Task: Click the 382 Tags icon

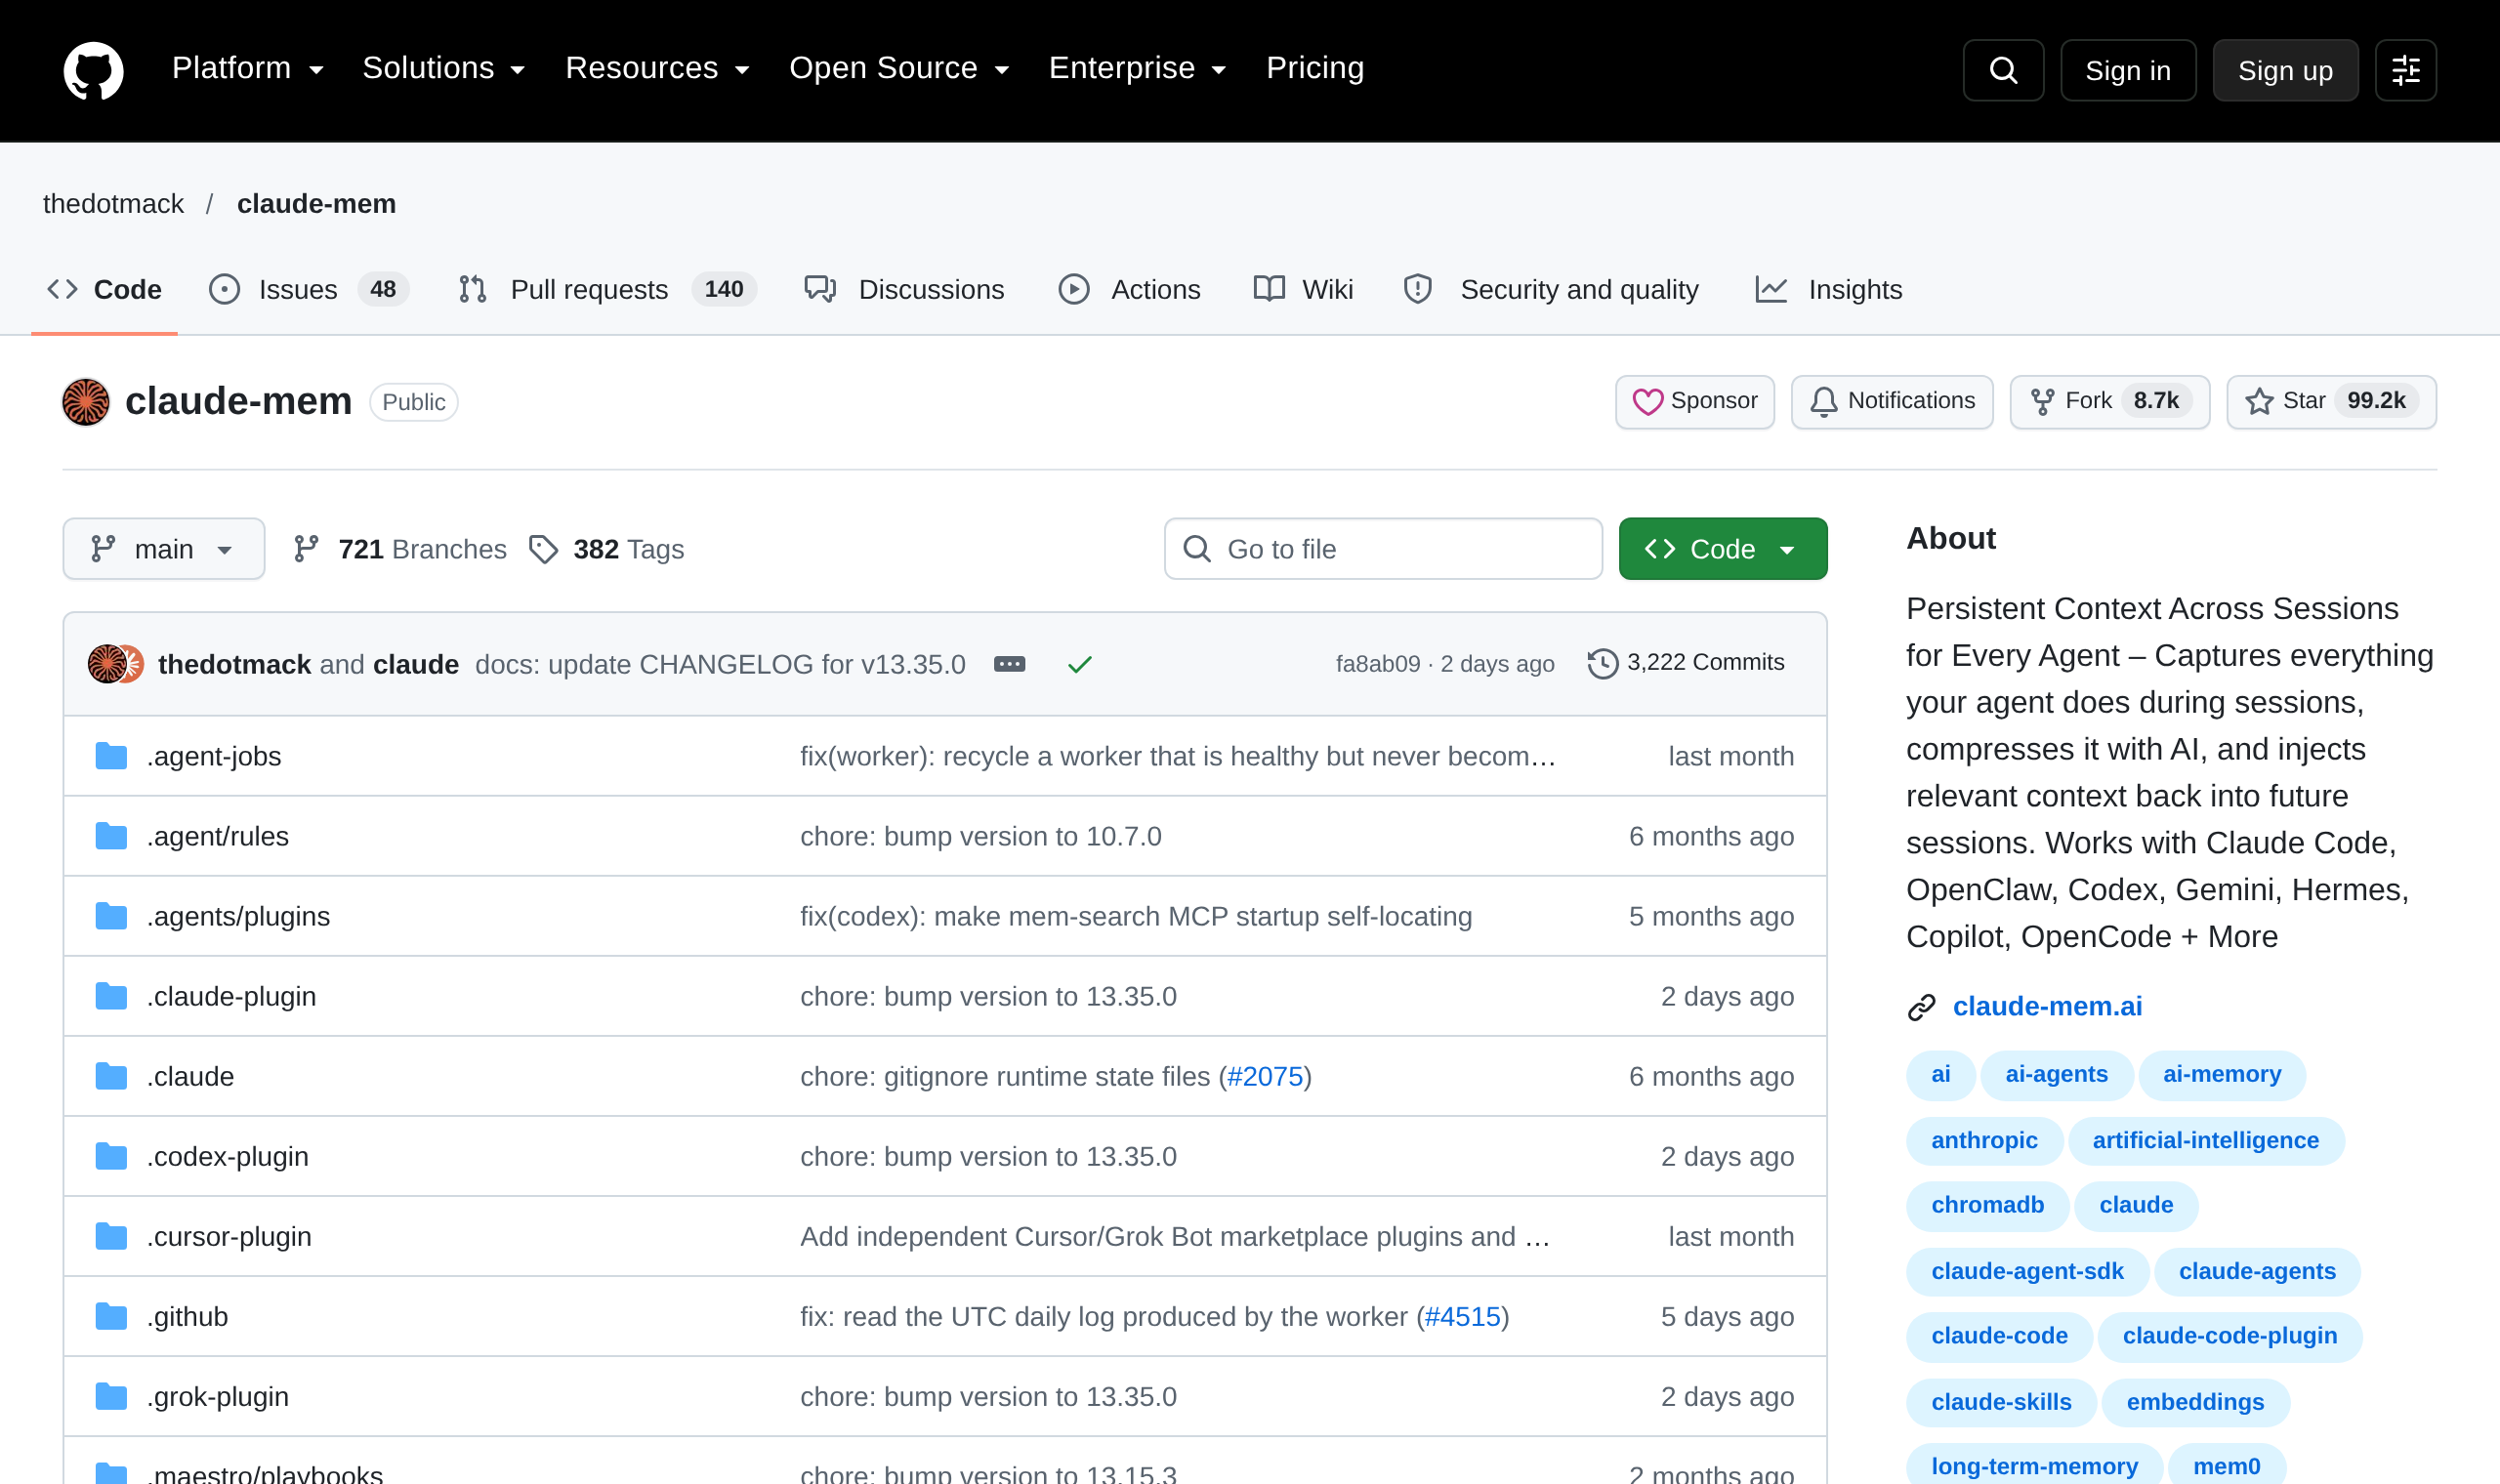Action: click(543, 549)
